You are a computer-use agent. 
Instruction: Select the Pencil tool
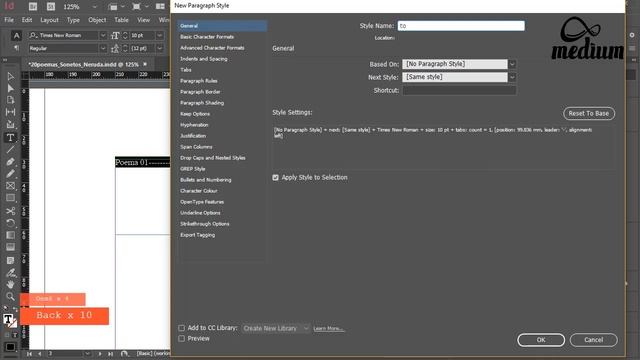[11, 174]
